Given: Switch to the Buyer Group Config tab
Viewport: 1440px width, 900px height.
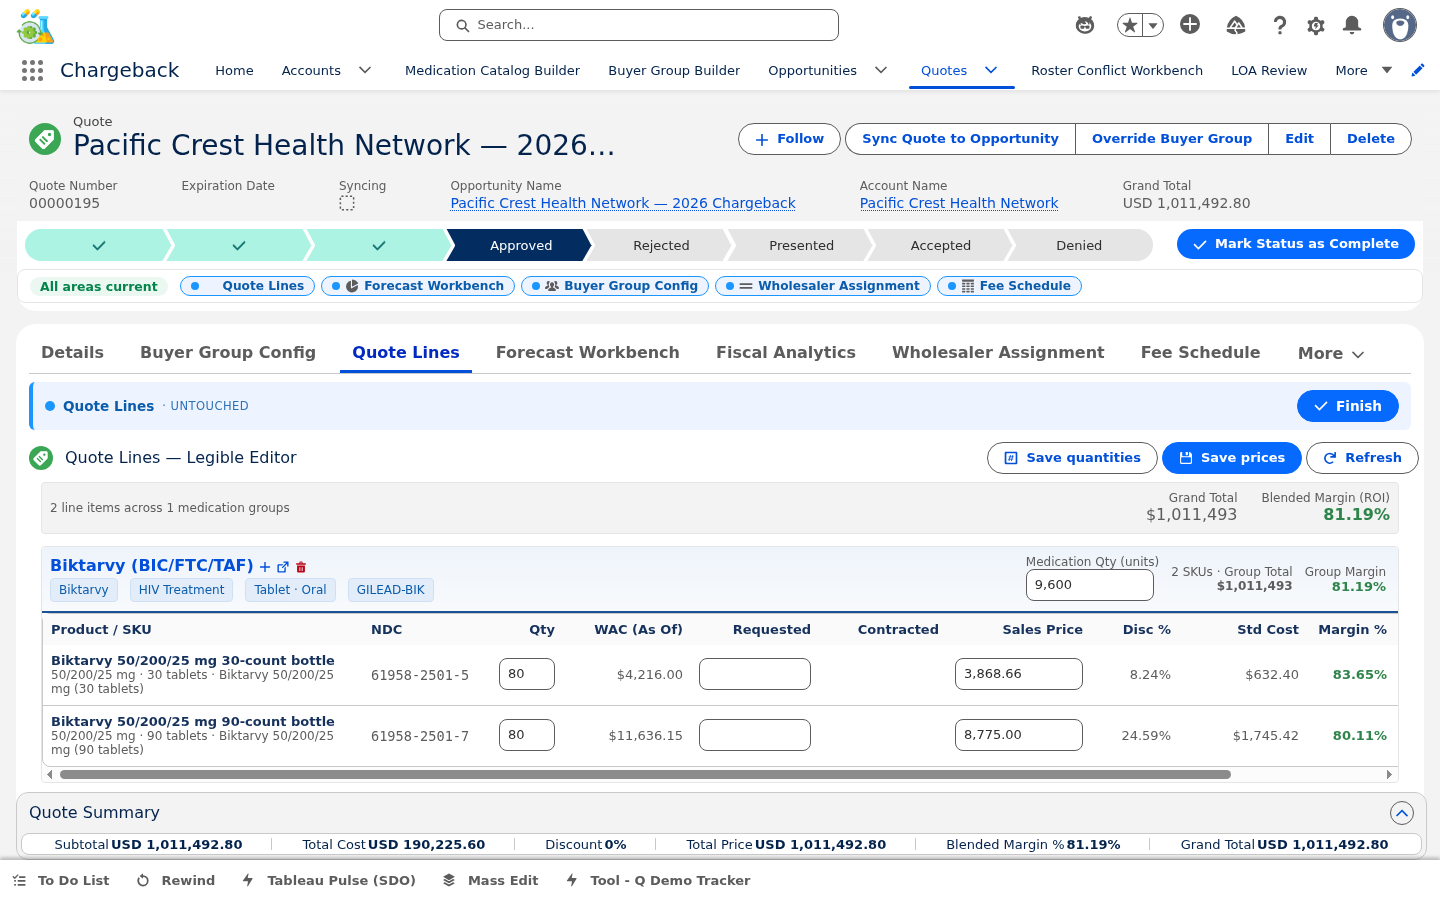Looking at the screenshot, I should (x=228, y=352).
